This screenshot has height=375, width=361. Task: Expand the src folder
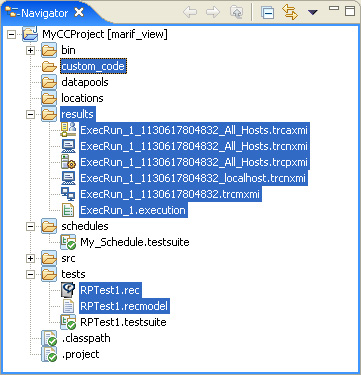[x=31, y=258]
